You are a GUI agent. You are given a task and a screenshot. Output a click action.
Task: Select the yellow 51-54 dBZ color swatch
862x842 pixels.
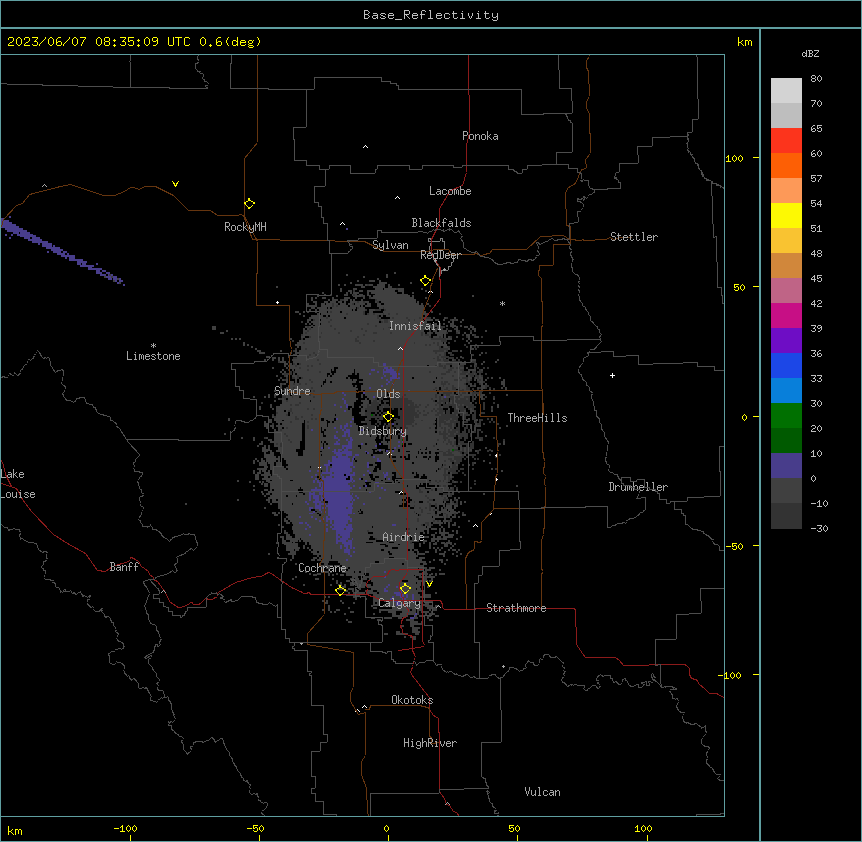(786, 215)
